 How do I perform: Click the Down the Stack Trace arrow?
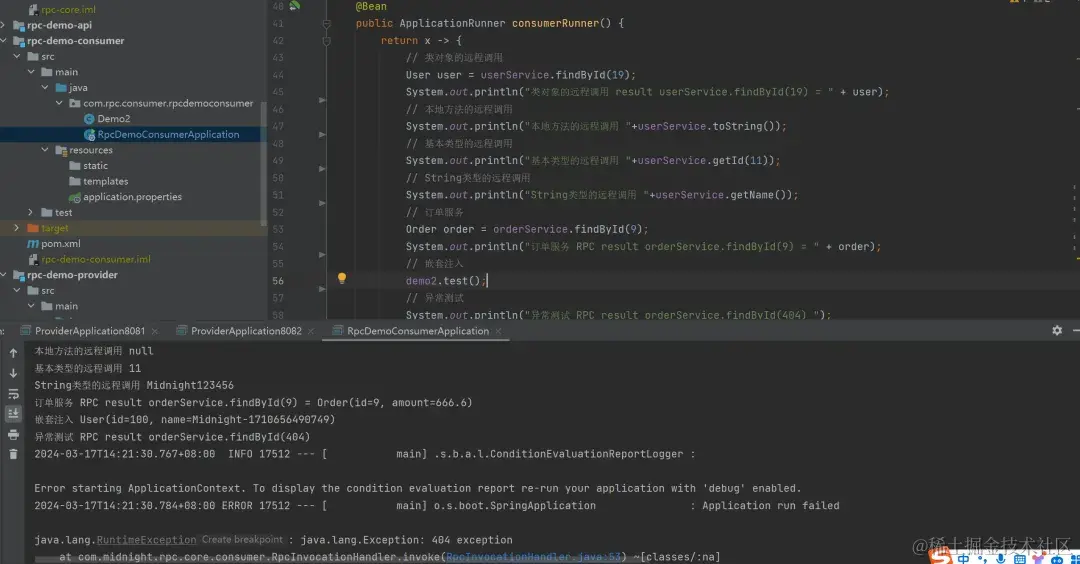coord(13,373)
